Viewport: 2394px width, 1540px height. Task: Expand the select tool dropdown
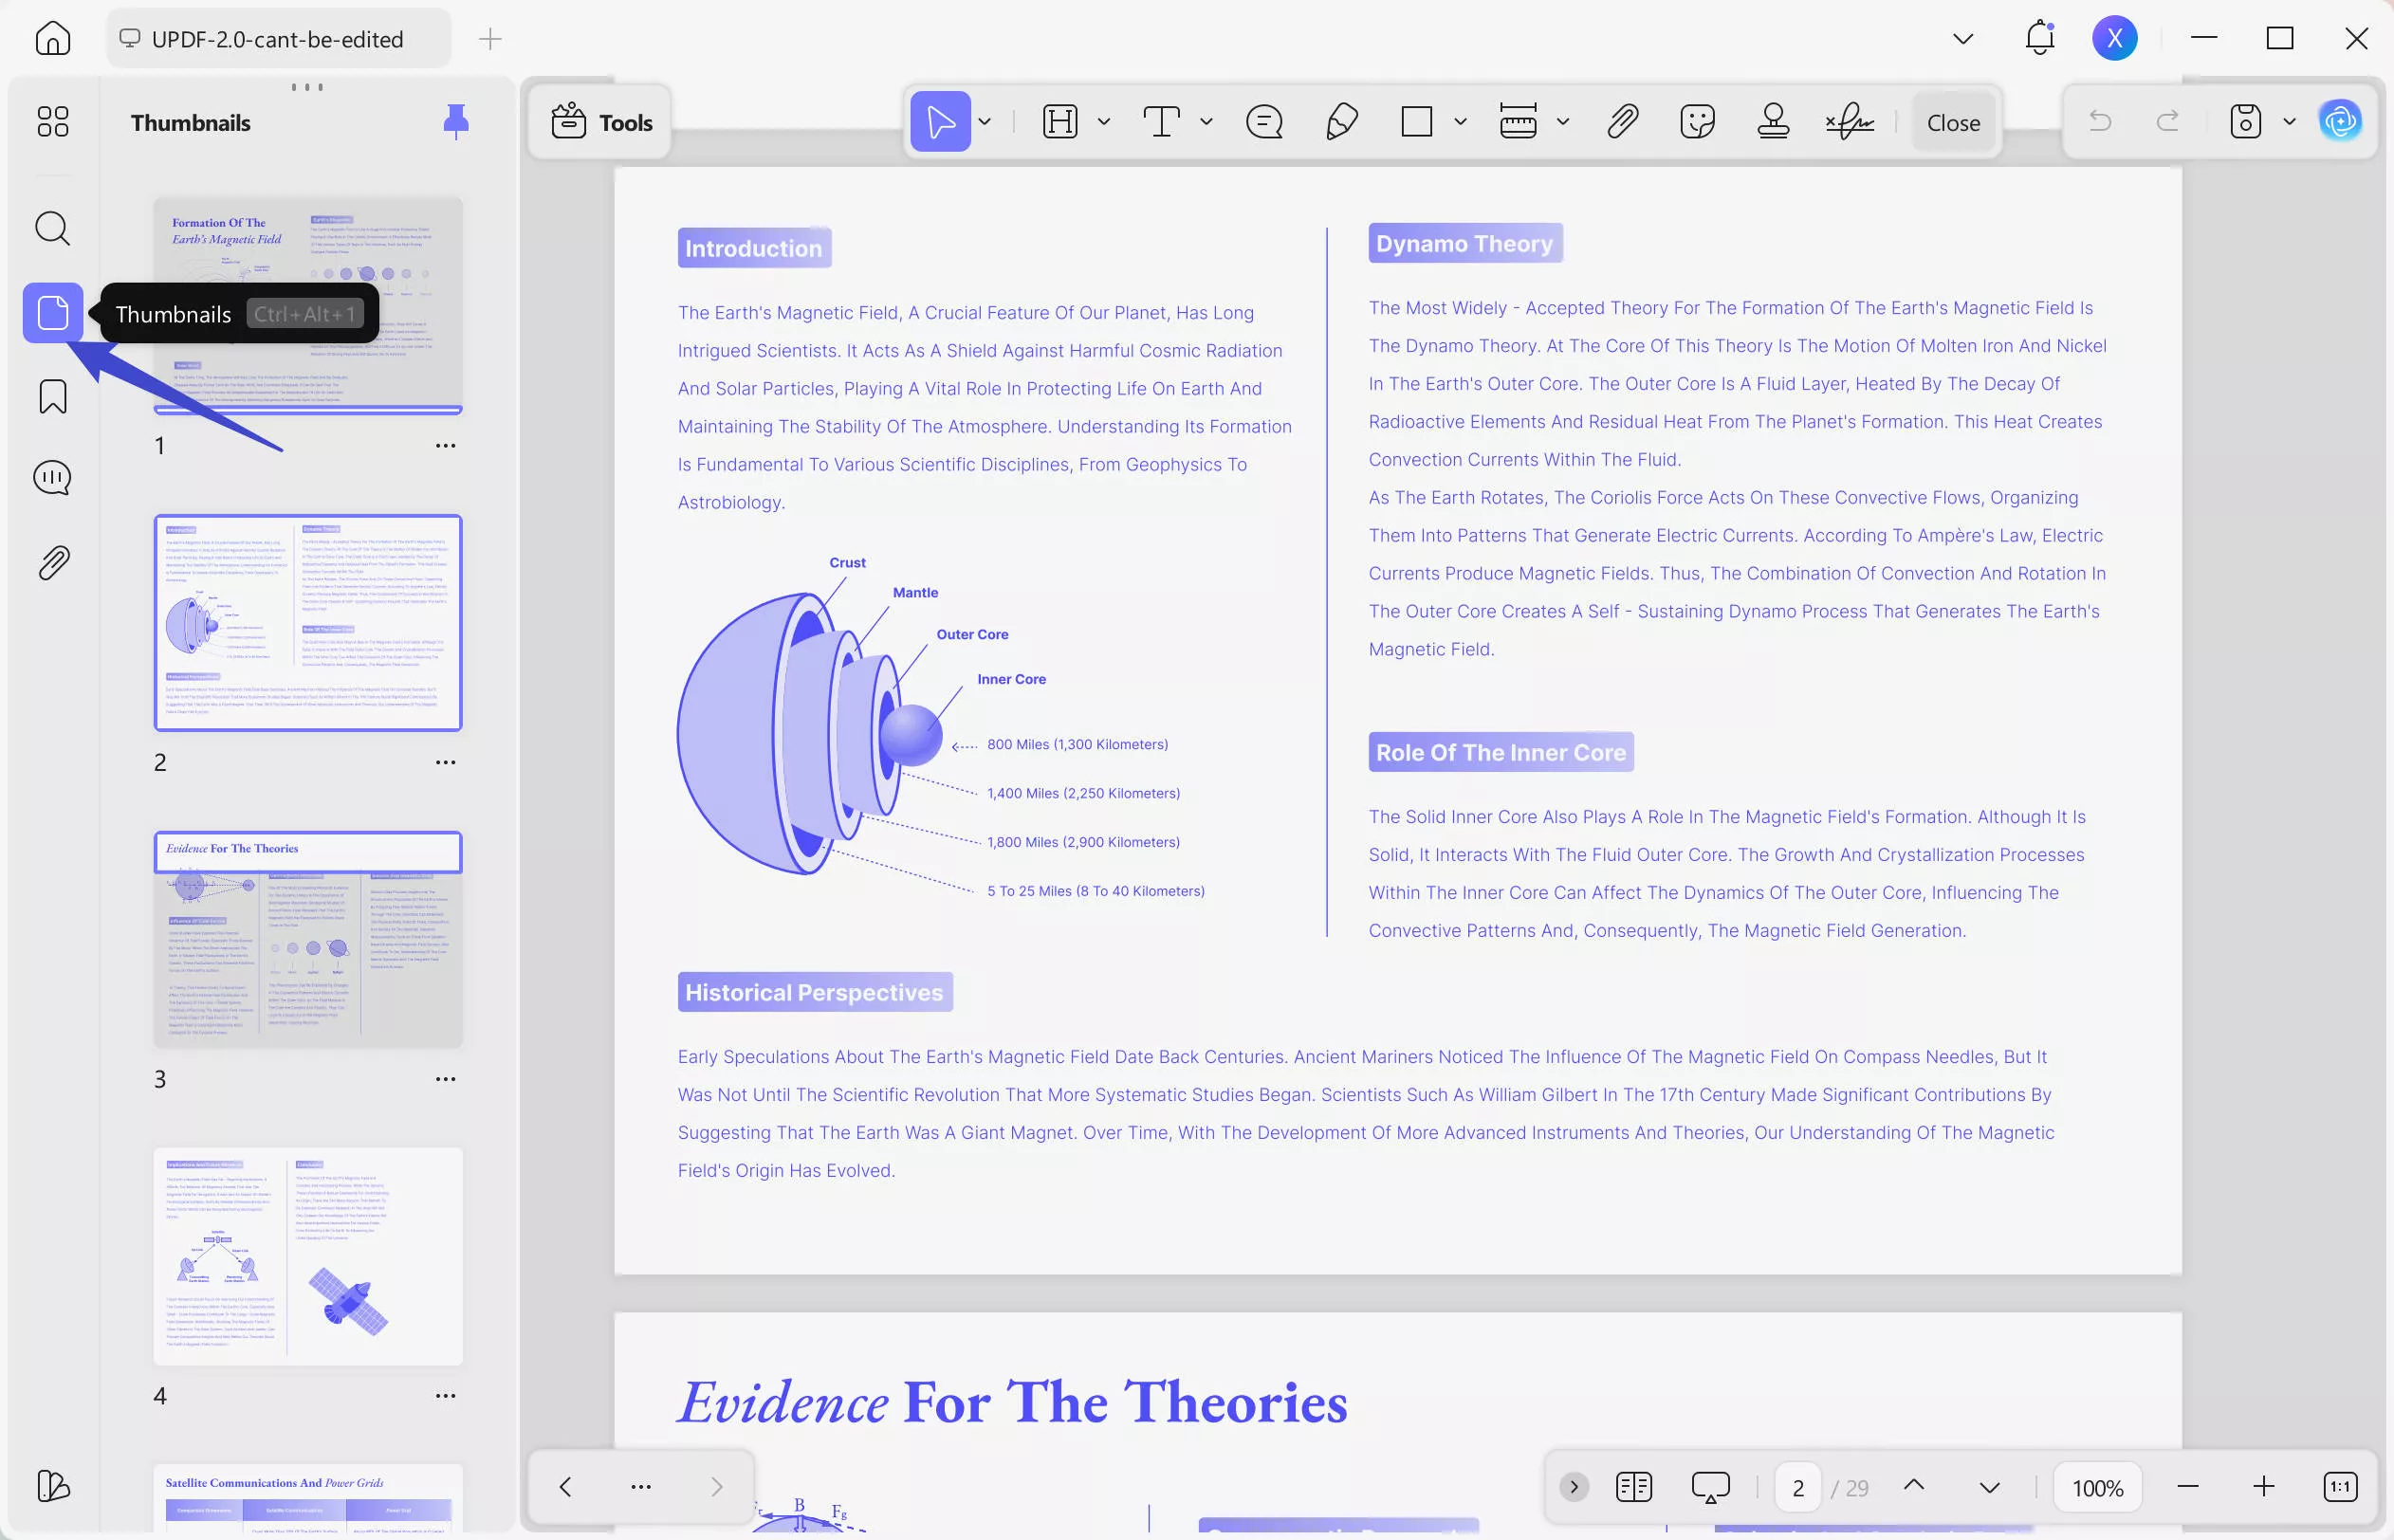click(x=985, y=121)
